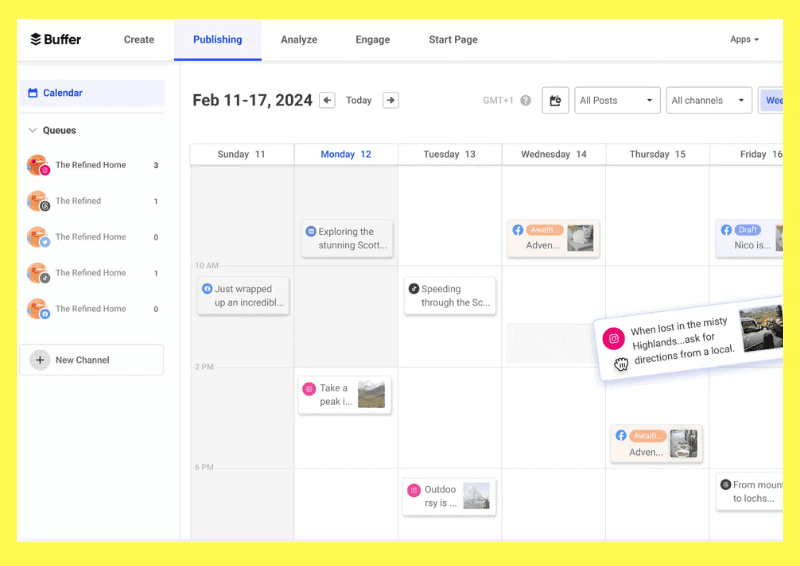Screen dimensions: 800x566
Task: Click the Draft badge on 'Nico is...' post
Action: [747, 230]
